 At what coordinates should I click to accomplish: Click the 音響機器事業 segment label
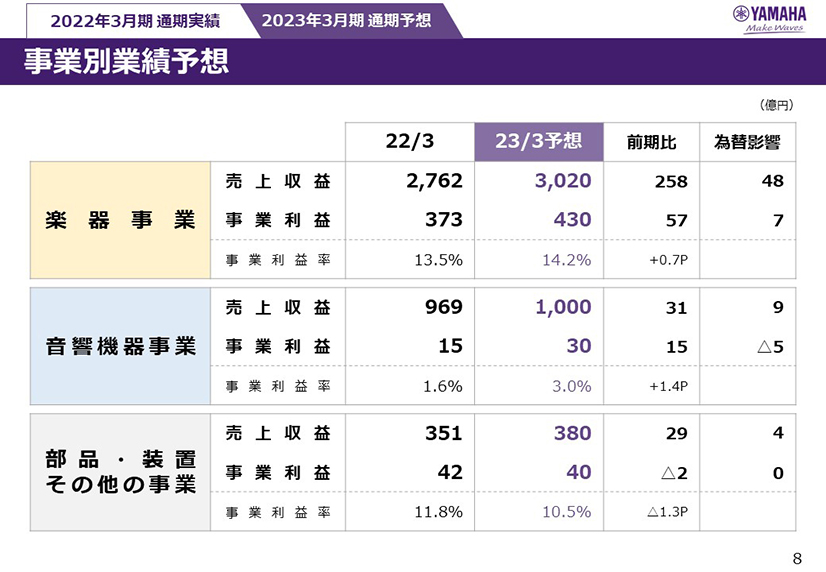[x=120, y=347]
